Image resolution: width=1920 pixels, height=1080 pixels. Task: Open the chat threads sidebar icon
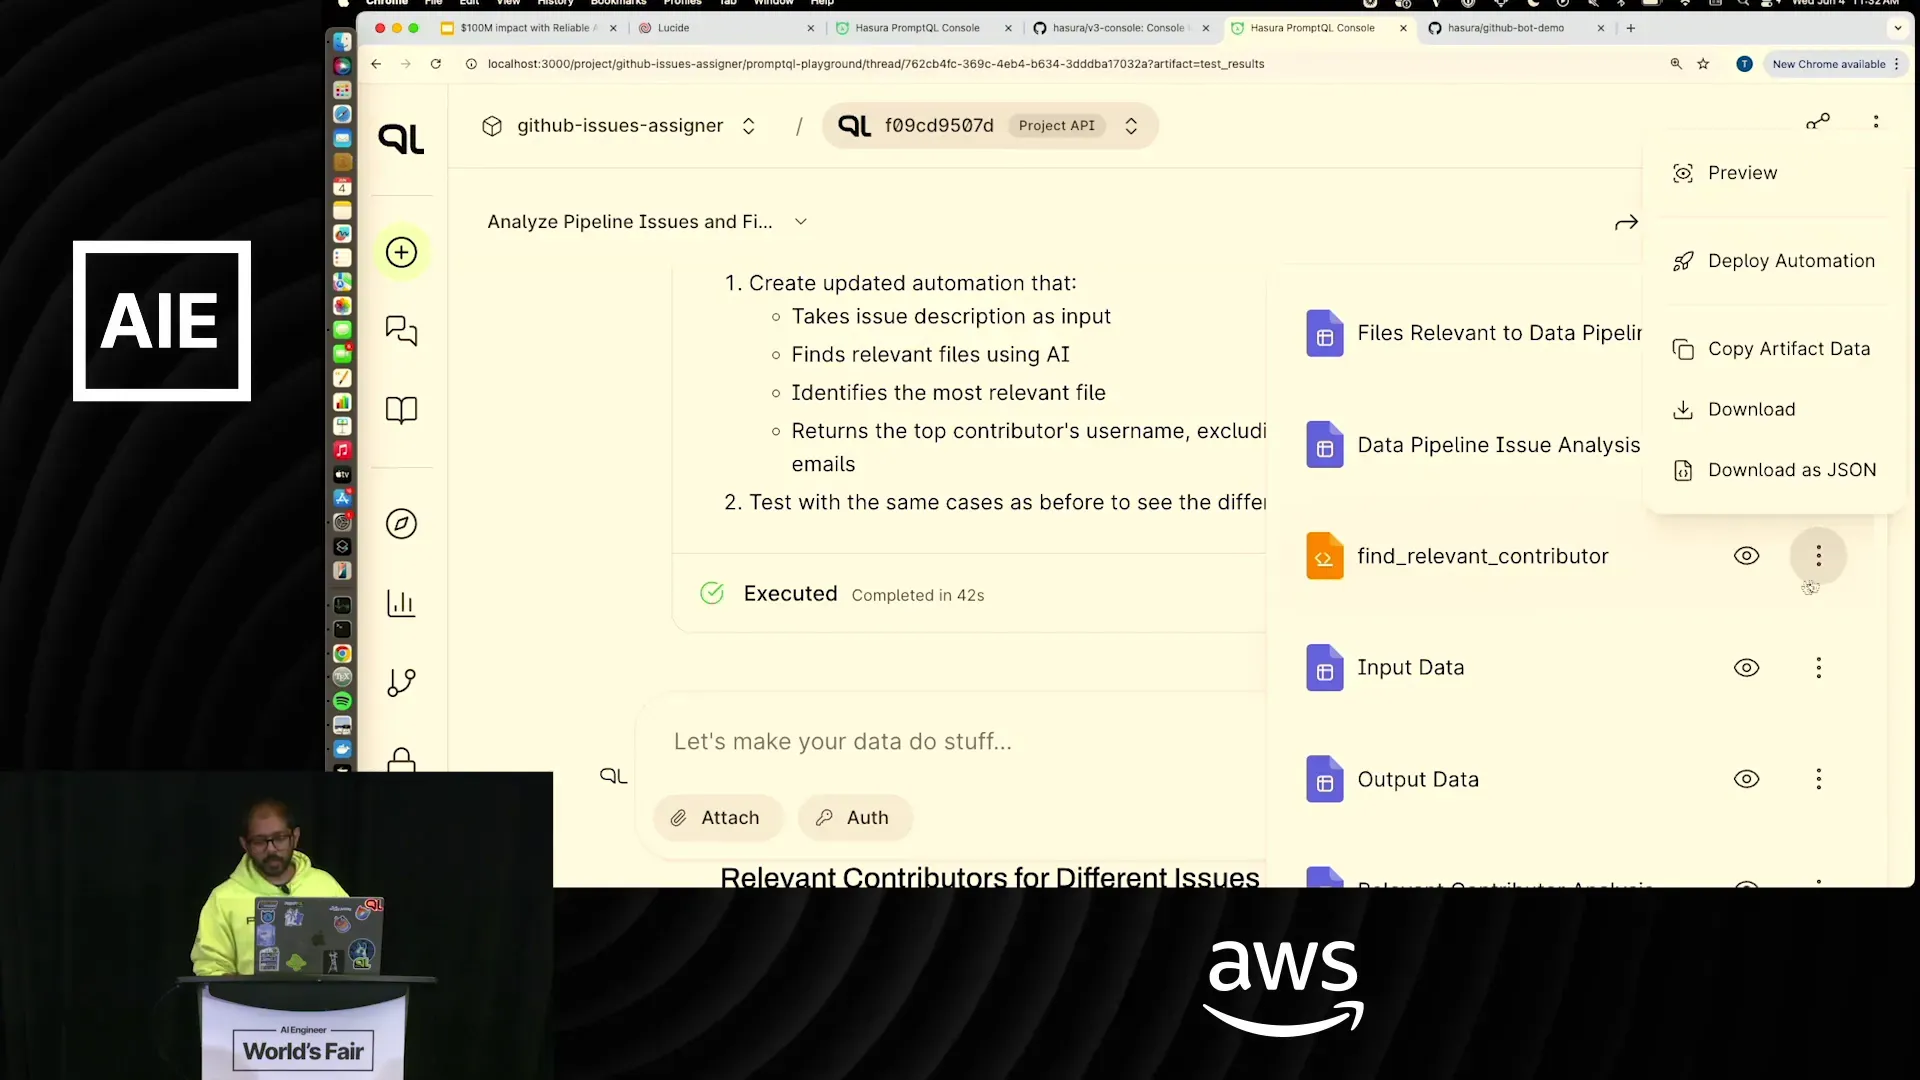pyautogui.click(x=401, y=330)
